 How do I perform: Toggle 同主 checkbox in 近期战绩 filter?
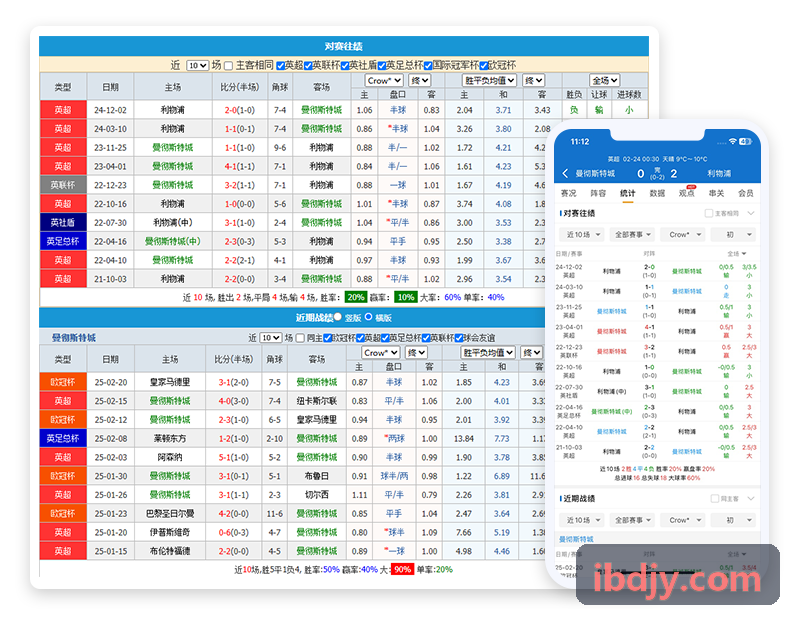pos(300,338)
